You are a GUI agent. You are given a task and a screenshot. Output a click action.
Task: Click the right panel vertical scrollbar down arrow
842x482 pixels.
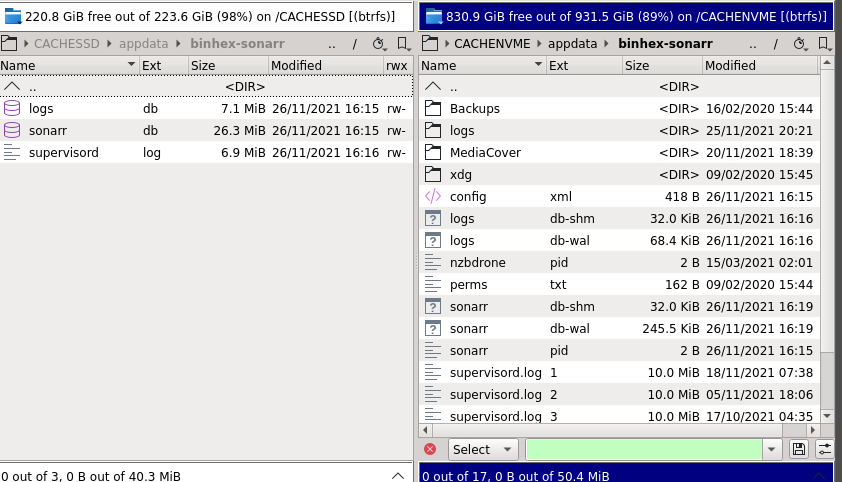(x=827, y=416)
